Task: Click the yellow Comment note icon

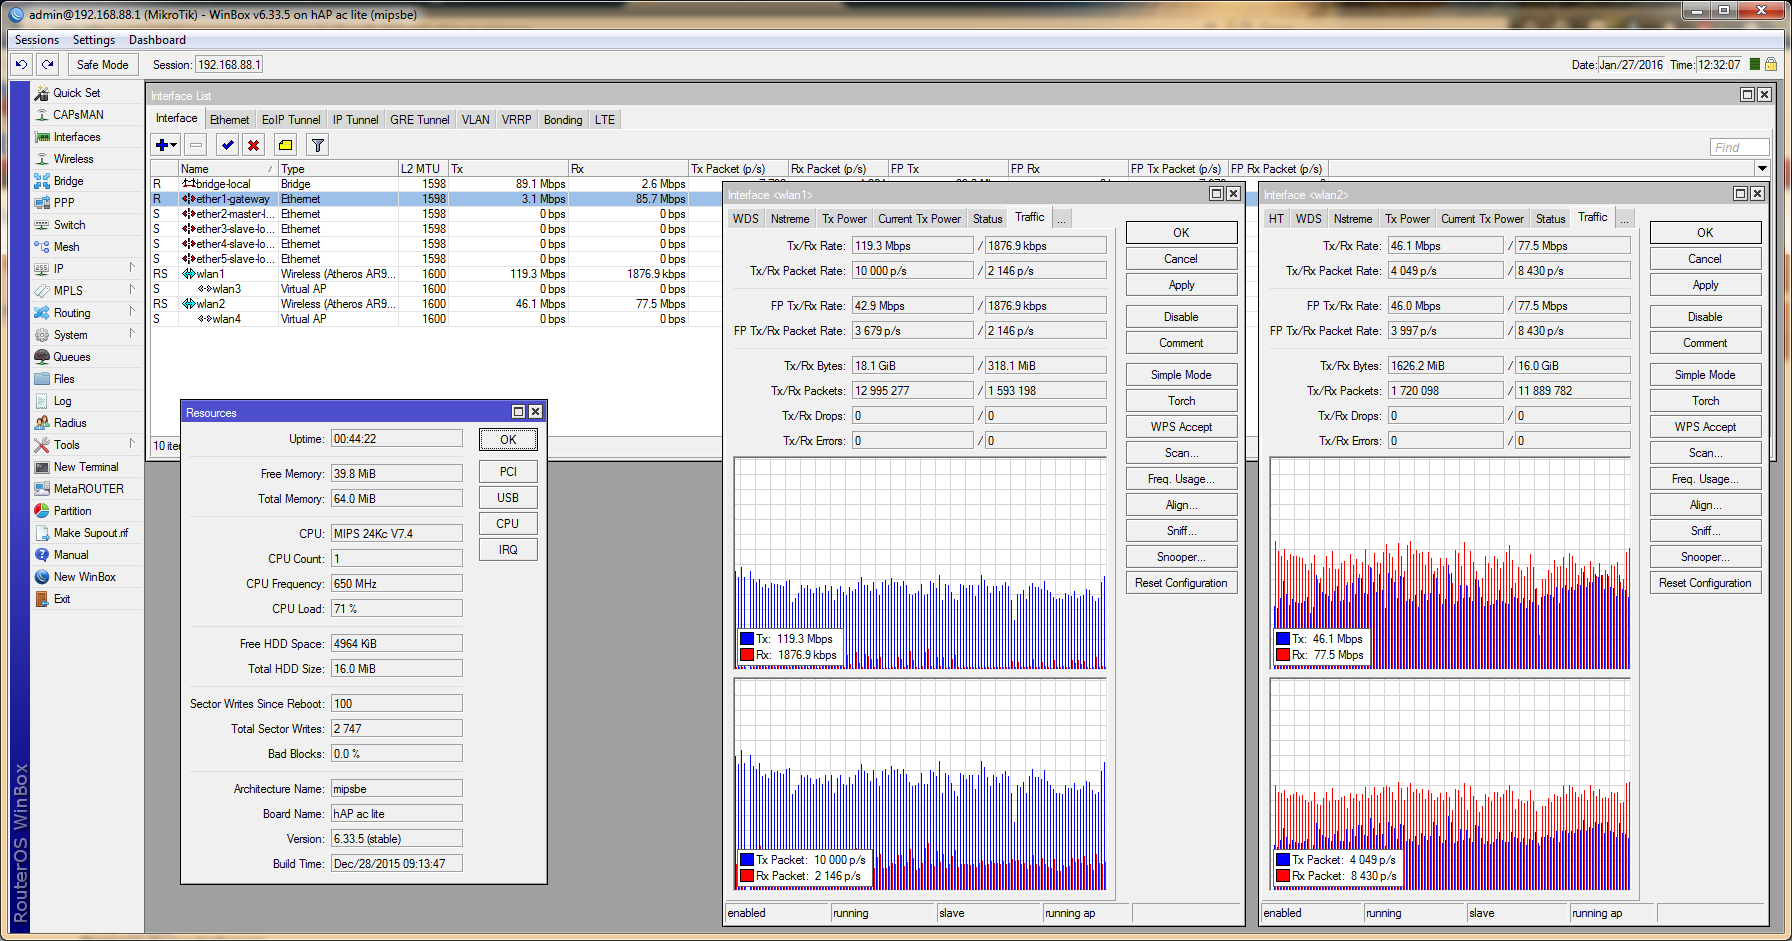Action: coord(285,145)
